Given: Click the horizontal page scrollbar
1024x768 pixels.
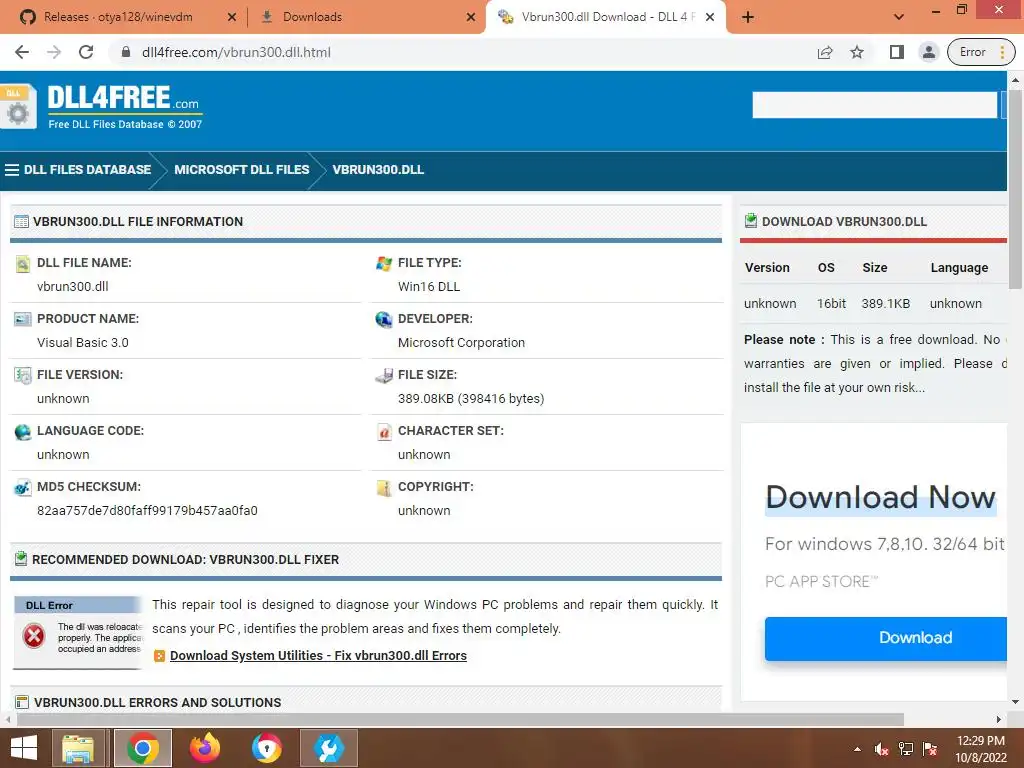Looking at the screenshot, I should 460,719.
